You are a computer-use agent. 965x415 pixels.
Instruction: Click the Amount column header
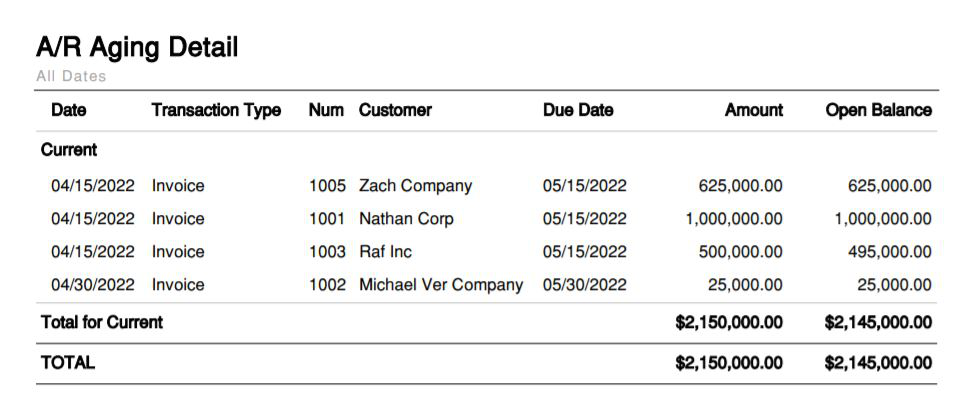753,110
